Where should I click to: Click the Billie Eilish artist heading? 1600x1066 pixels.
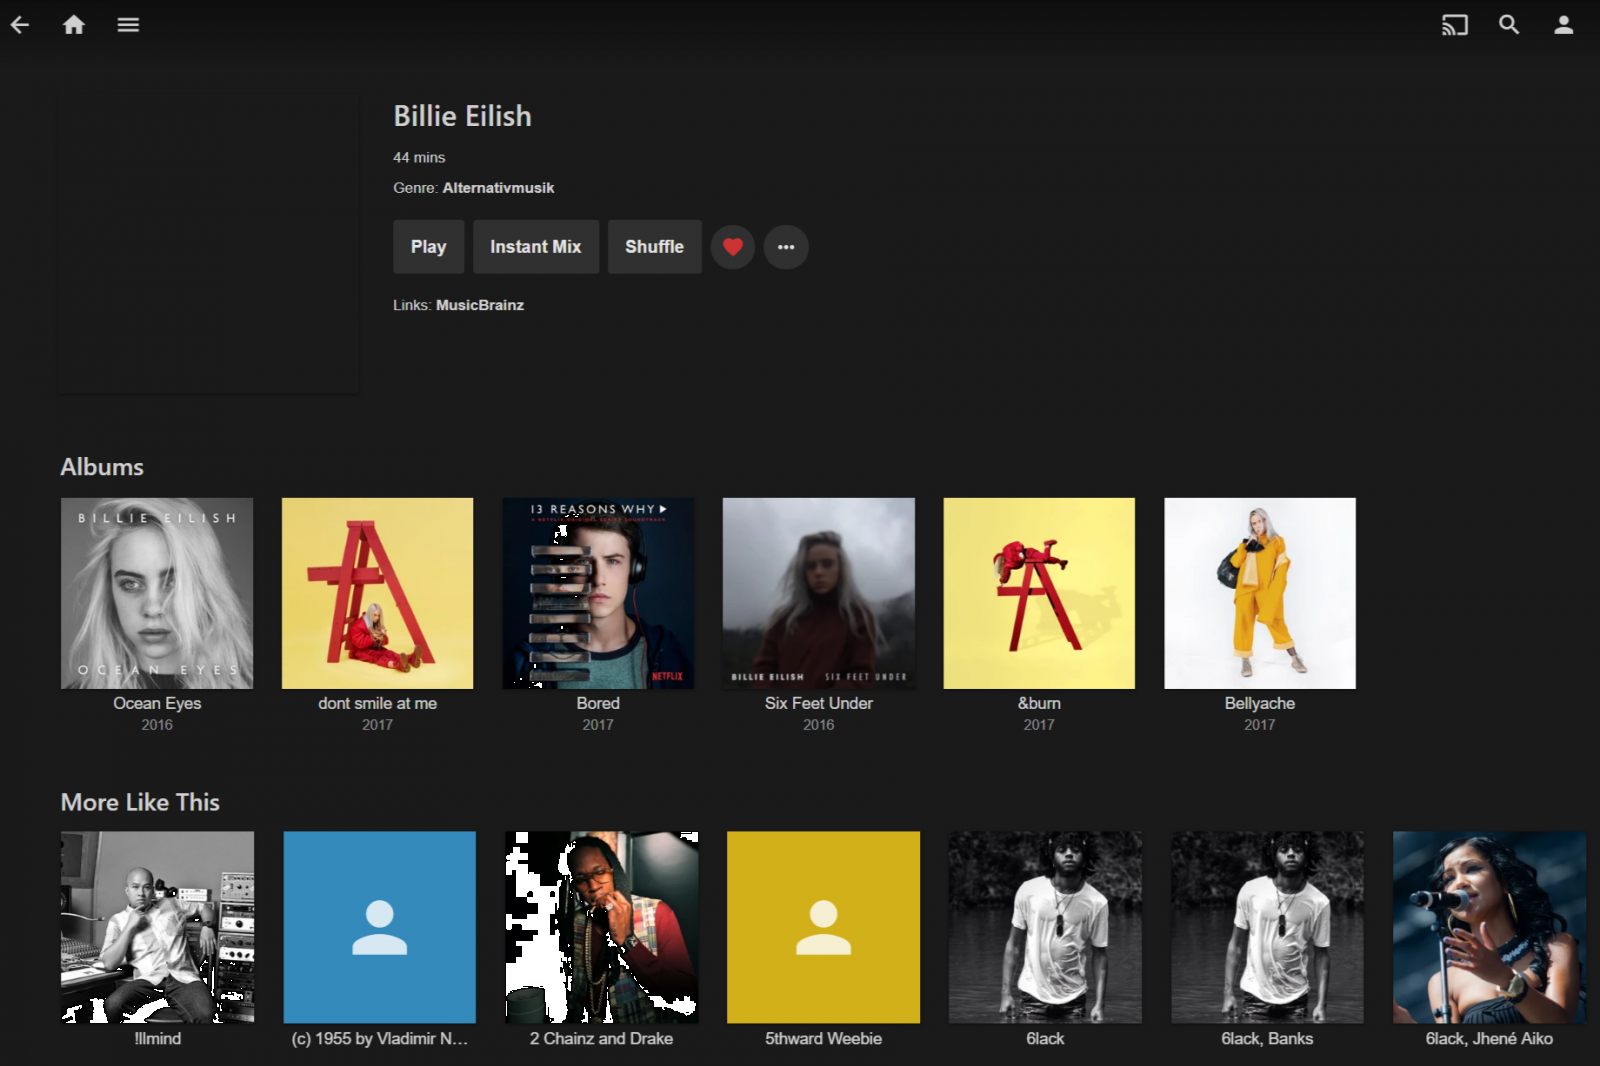coord(462,116)
